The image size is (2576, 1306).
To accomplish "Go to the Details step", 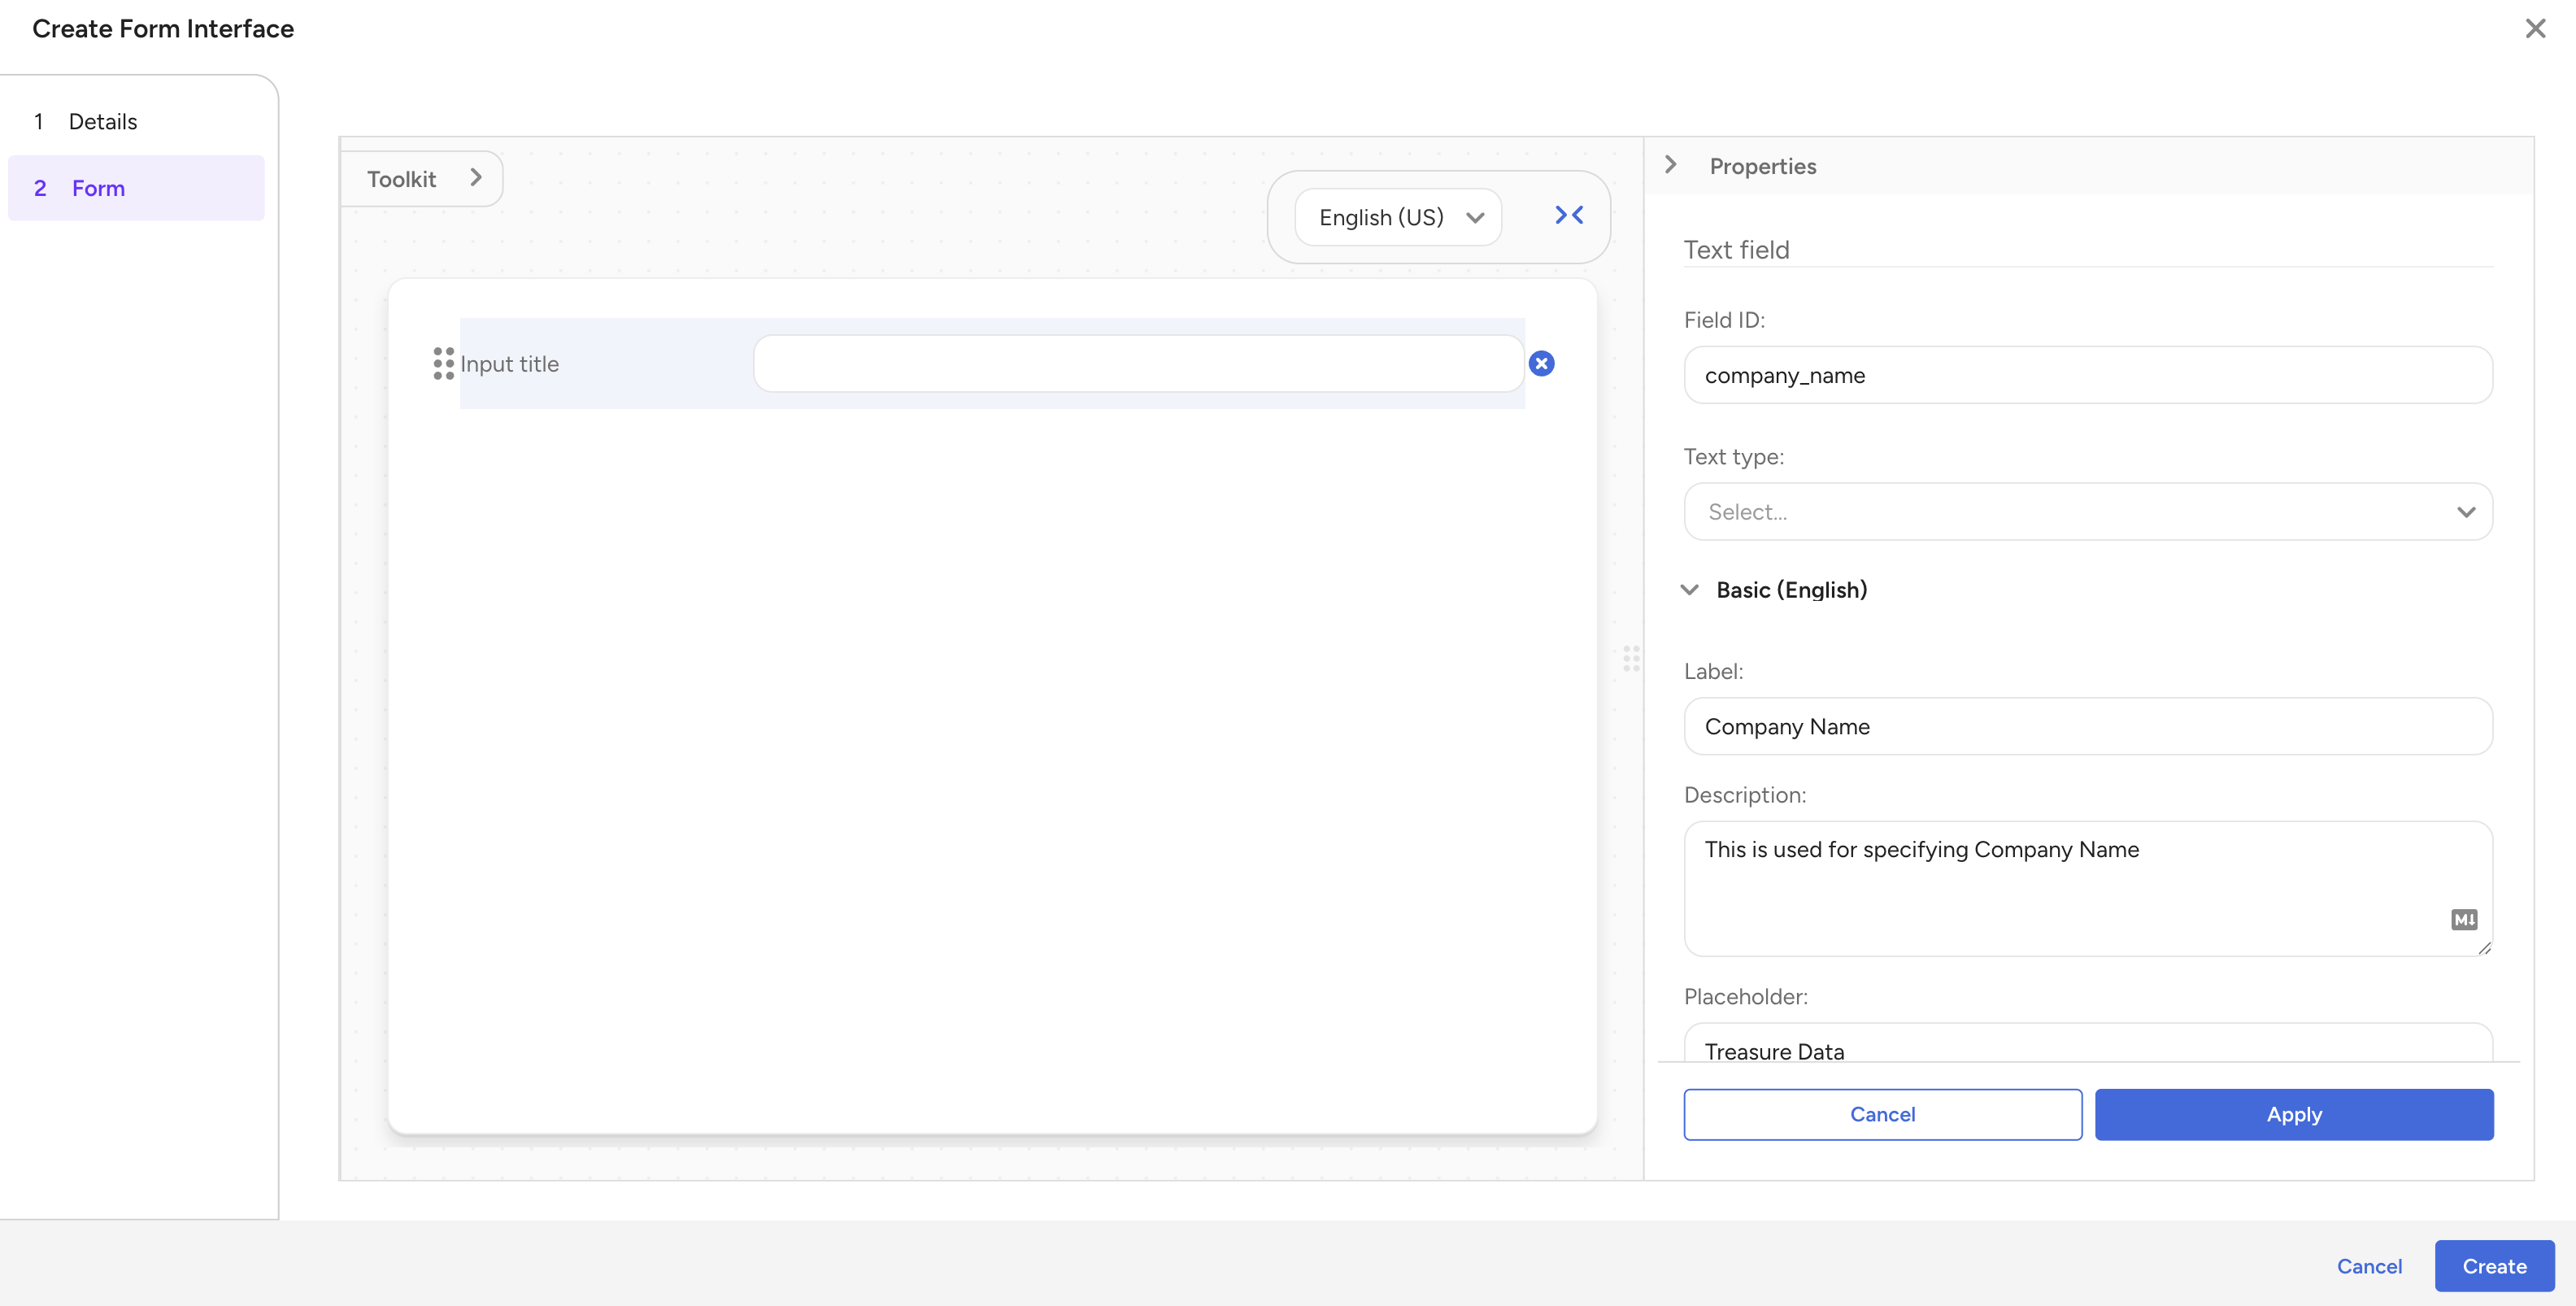I will [102, 122].
